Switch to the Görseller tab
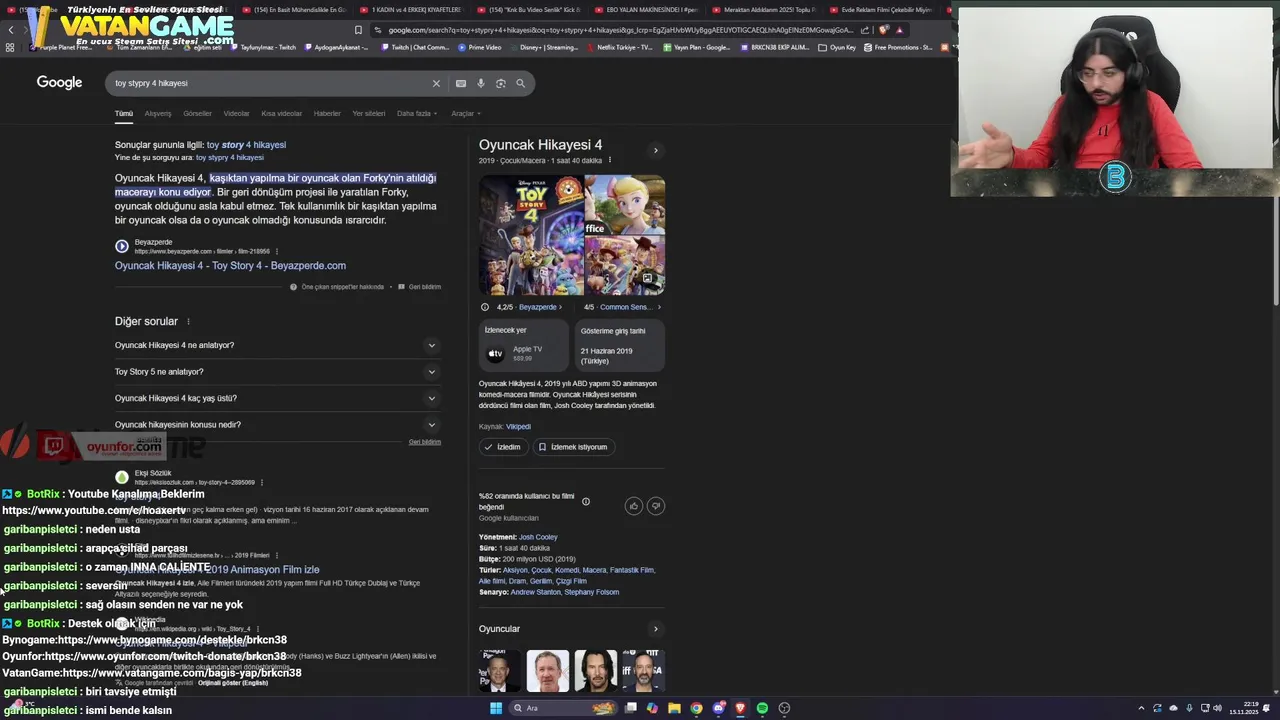This screenshot has width=1280, height=720. 197,113
